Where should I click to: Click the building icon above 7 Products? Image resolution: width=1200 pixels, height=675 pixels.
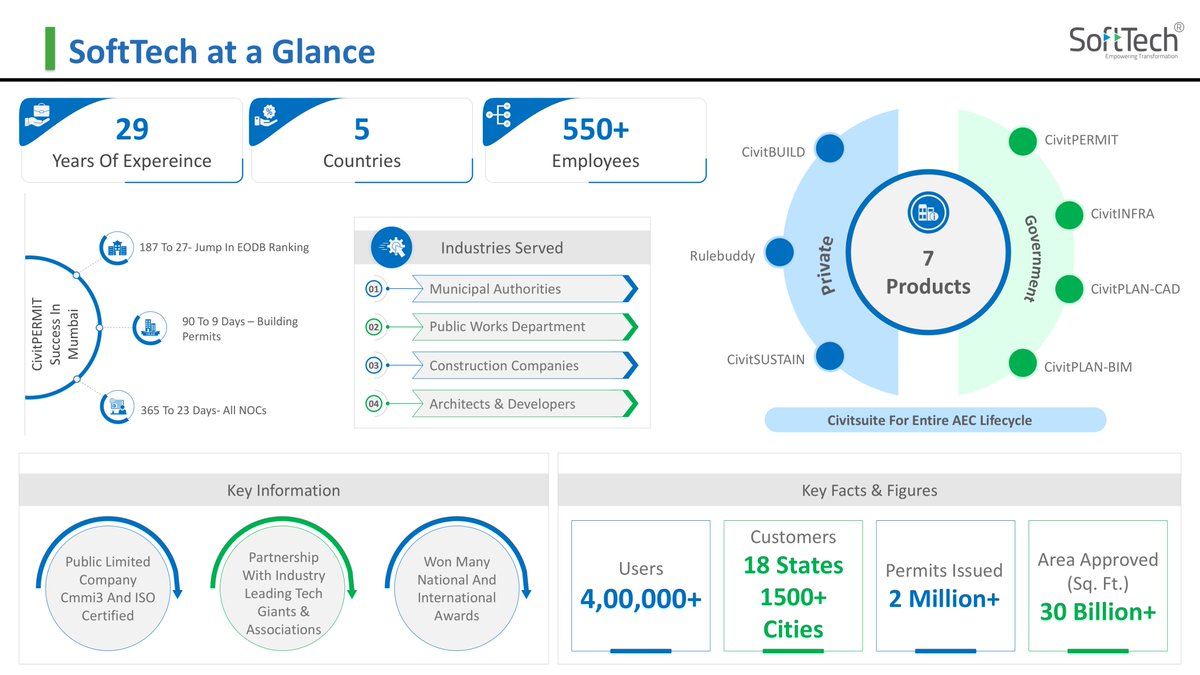point(928,211)
